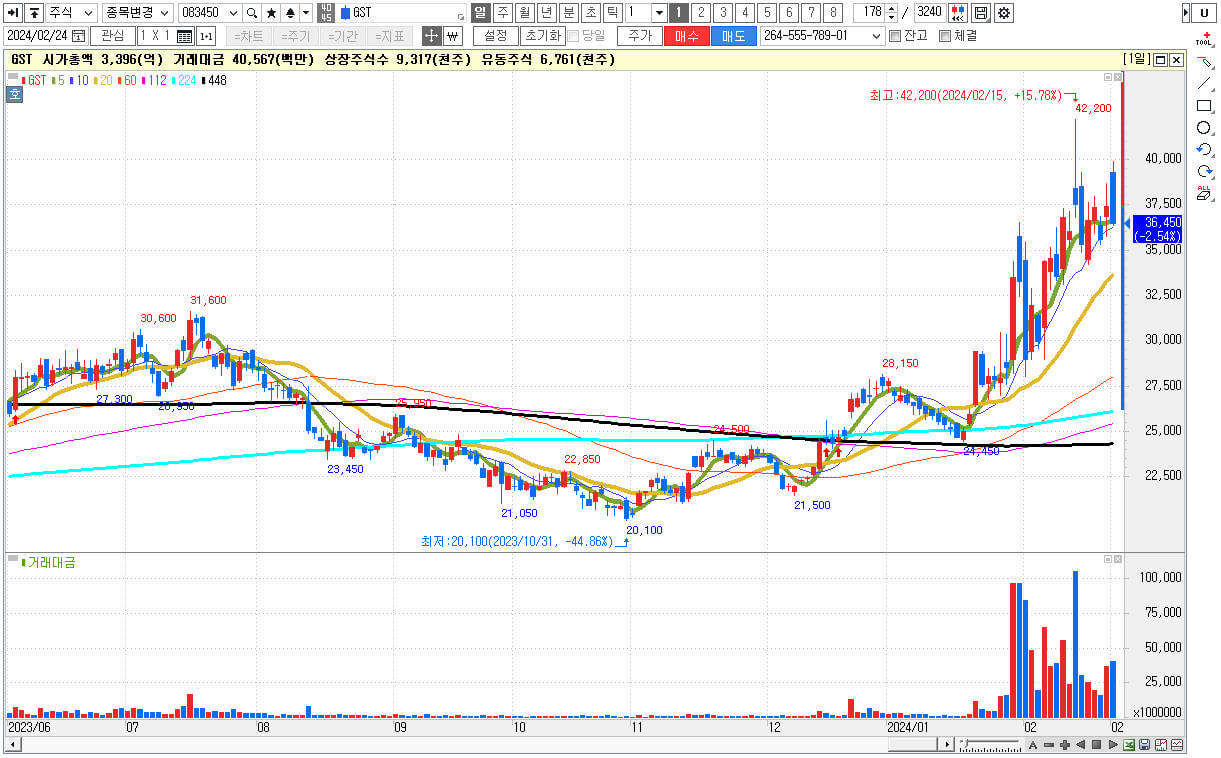This screenshot has width=1221, height=758.
Task: Toggle the 당일 checkbox
Action: click(573, 36)
